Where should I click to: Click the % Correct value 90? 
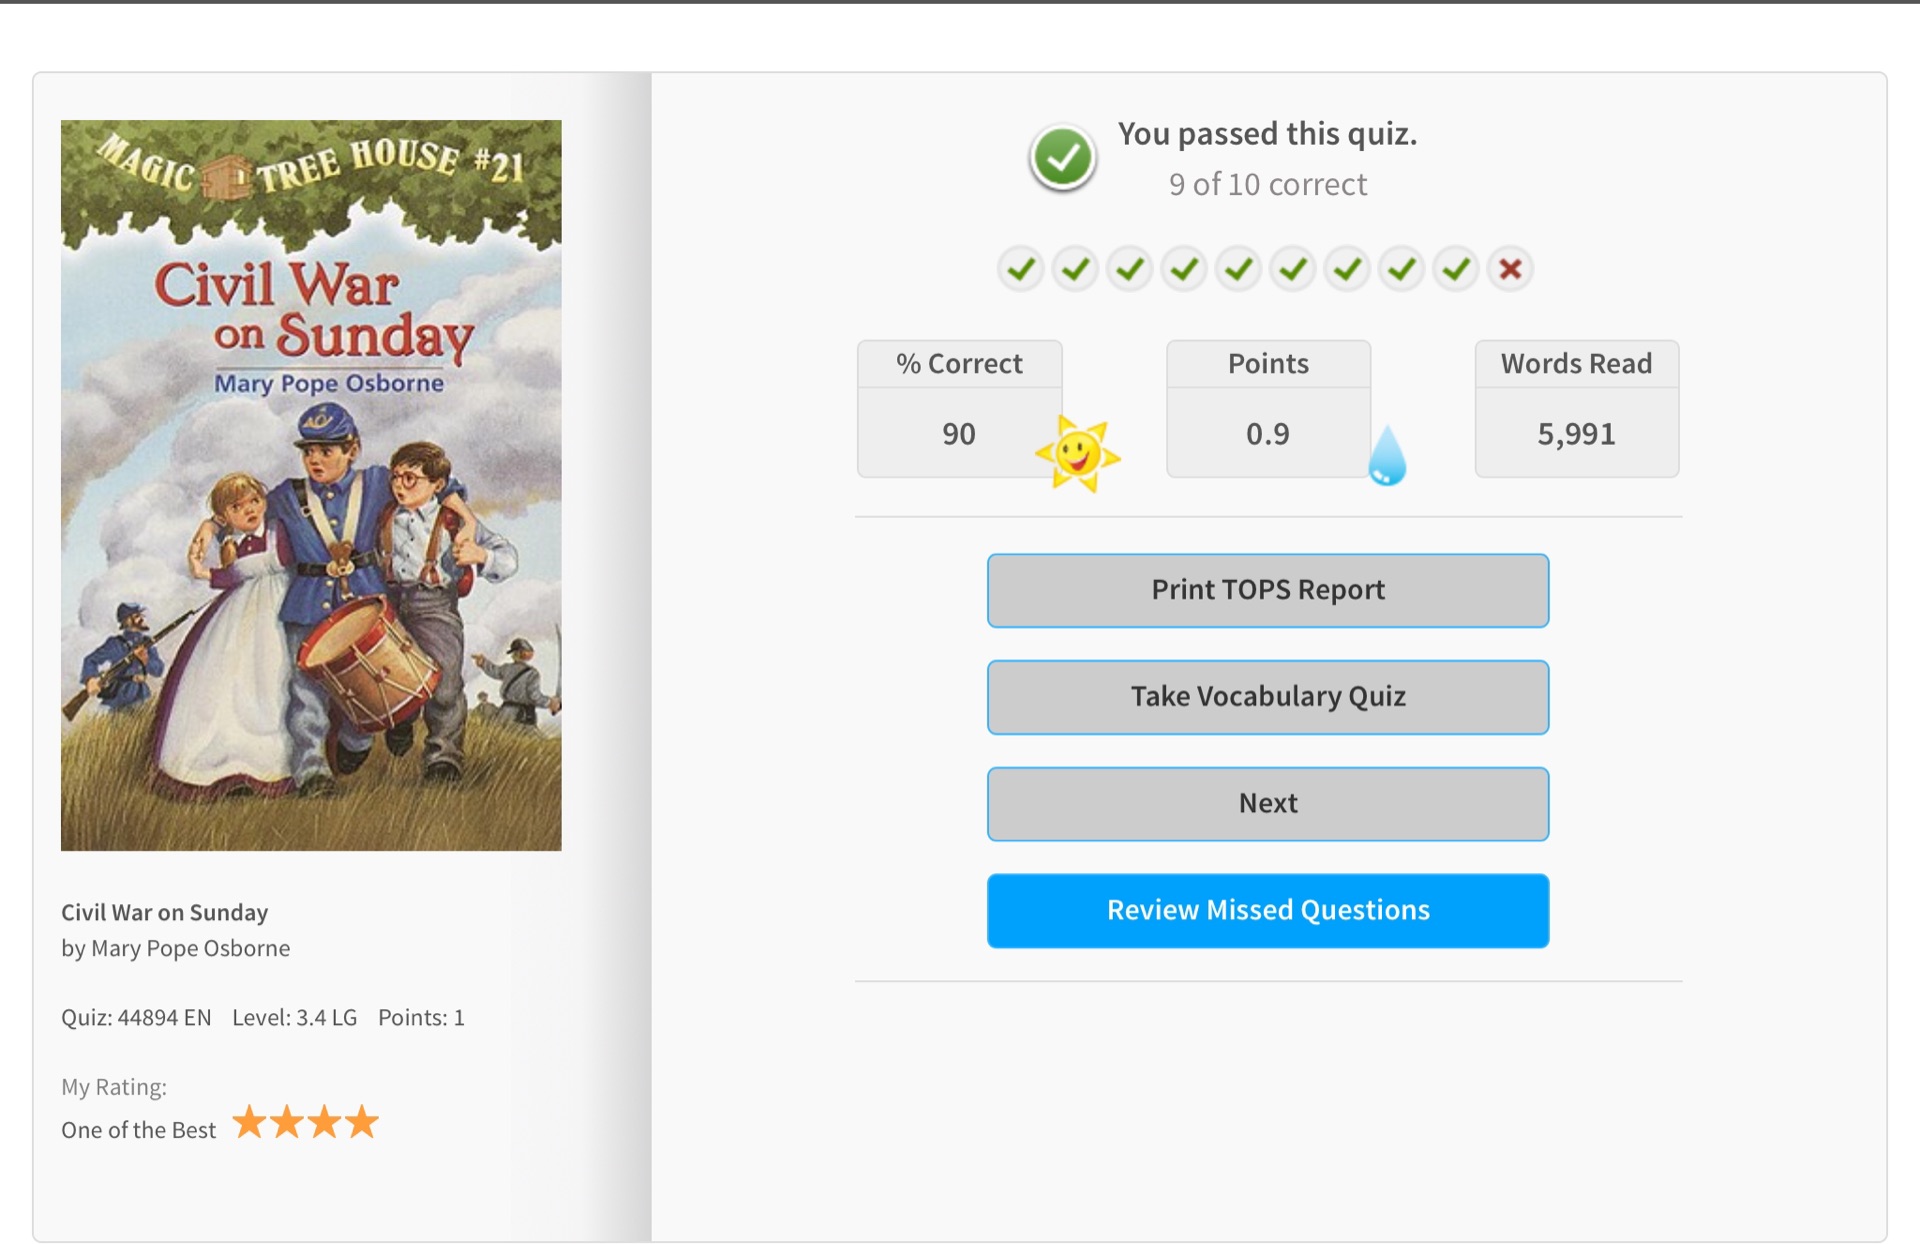(x=958, y=434)
